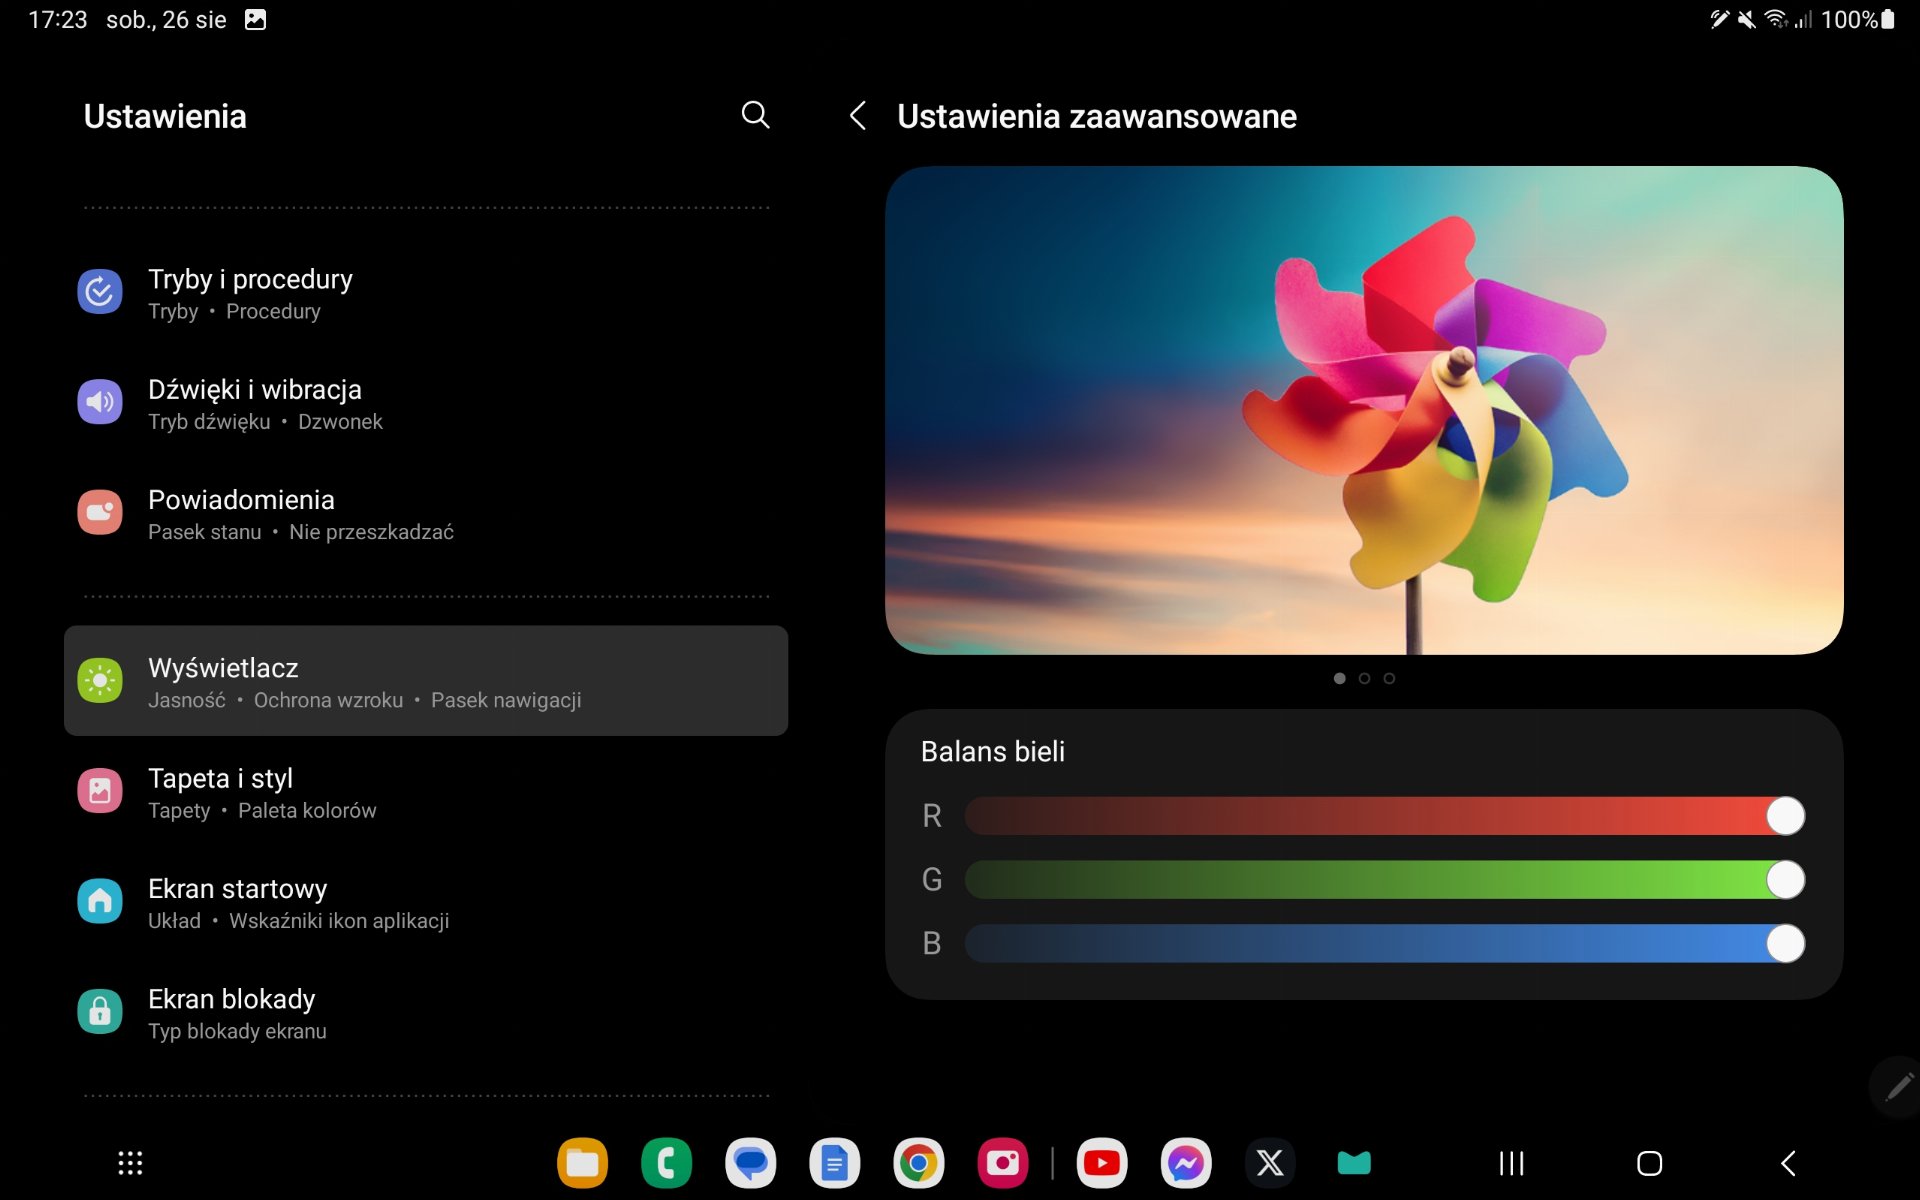Tap the floating S Pen pencil icon

point(1897,1086)
